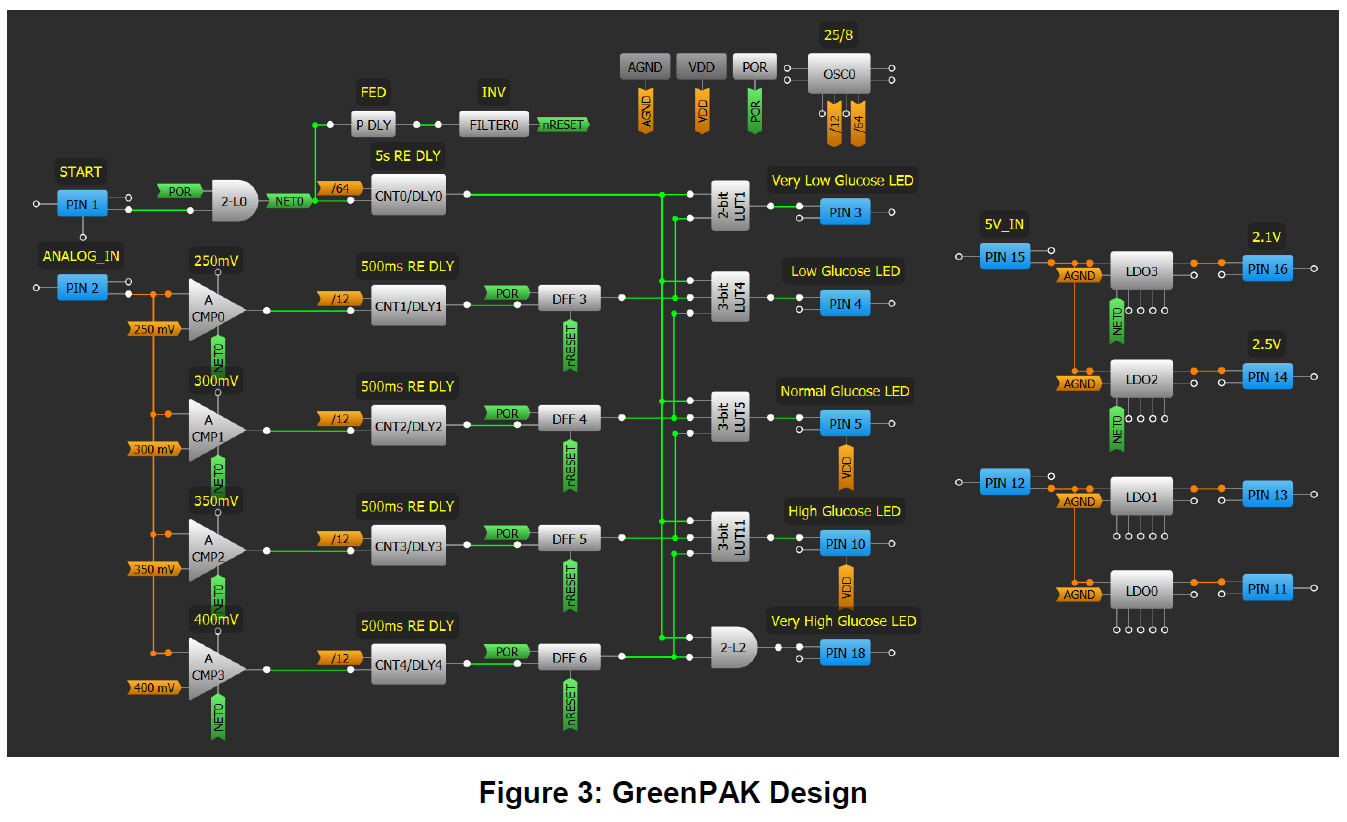Select the PIN 15 5V_IN block

pos(1005,257)
